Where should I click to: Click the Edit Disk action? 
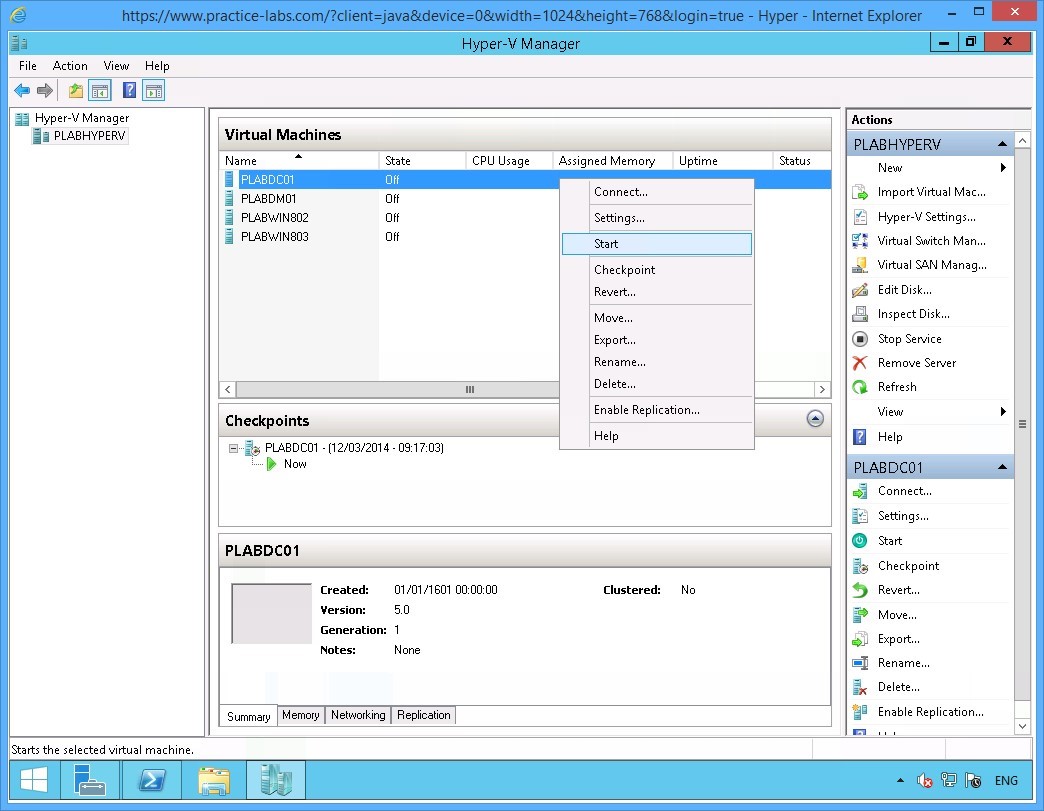tap(904, 289)
